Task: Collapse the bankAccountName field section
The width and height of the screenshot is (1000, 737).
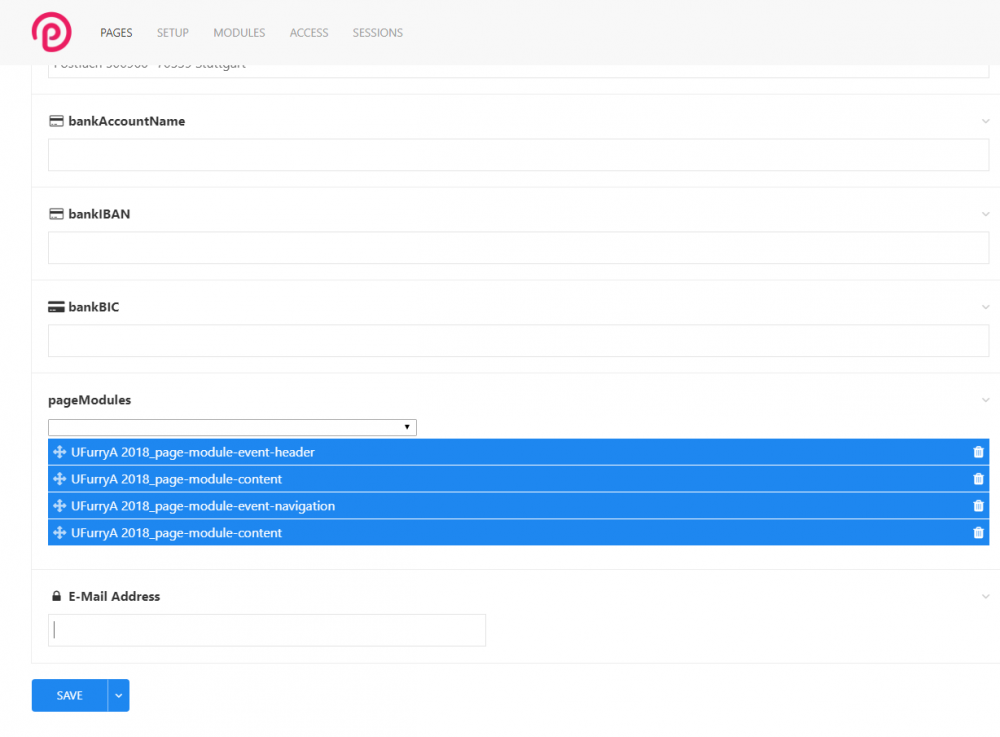Action: [986, 121]
